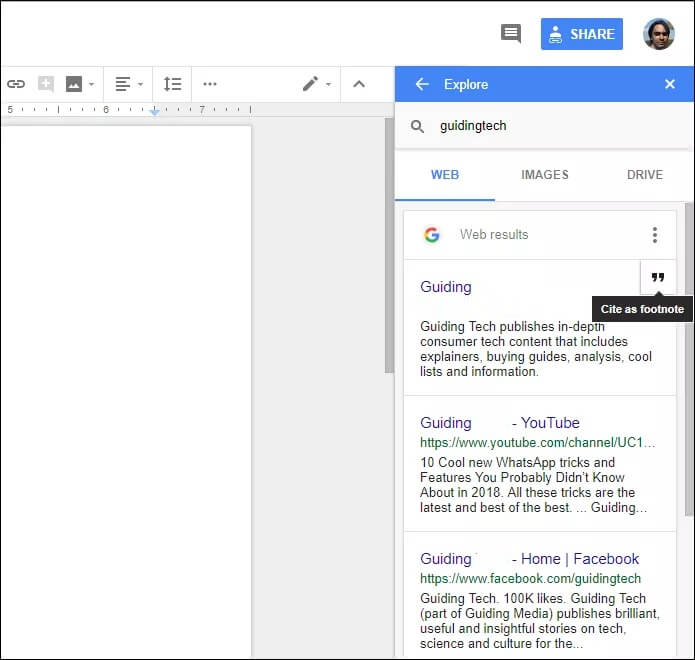
Task: Click the Web results heading text
Action: tap(494, 234)
